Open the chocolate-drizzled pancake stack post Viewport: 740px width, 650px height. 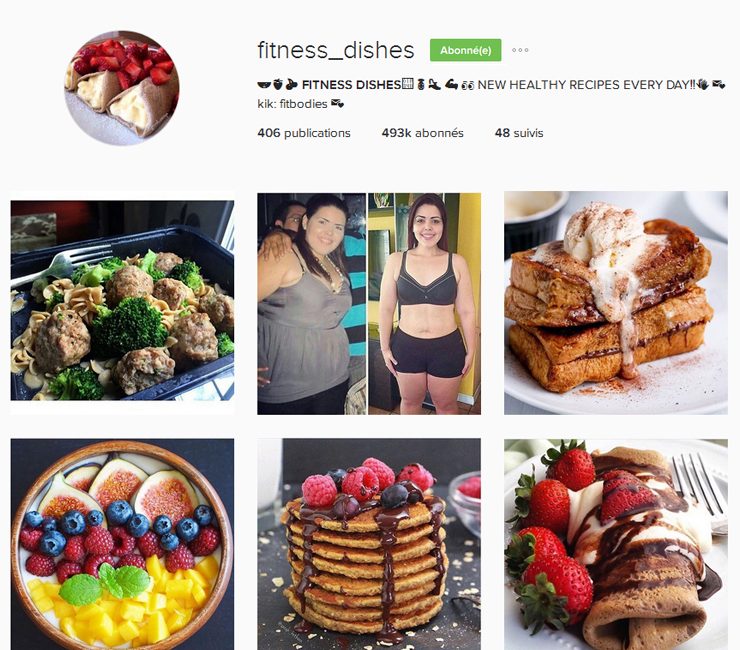369,544
